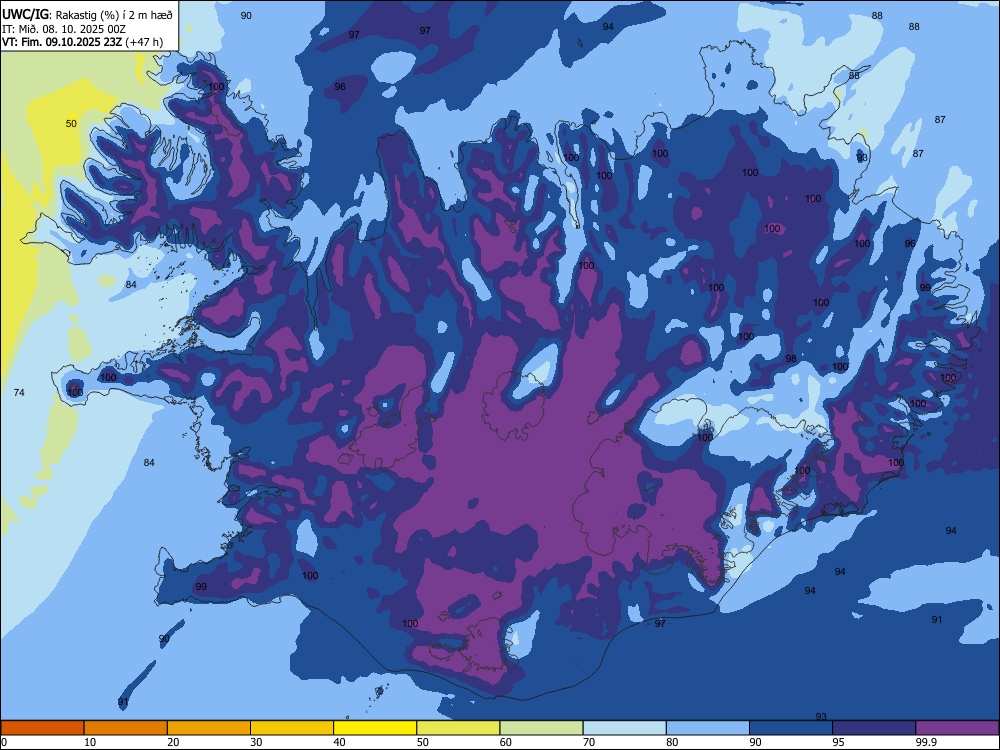Click the light orange 20–30 legend swatch
This screenshot has height=750, width=1000.
click(x=209, y=728)
